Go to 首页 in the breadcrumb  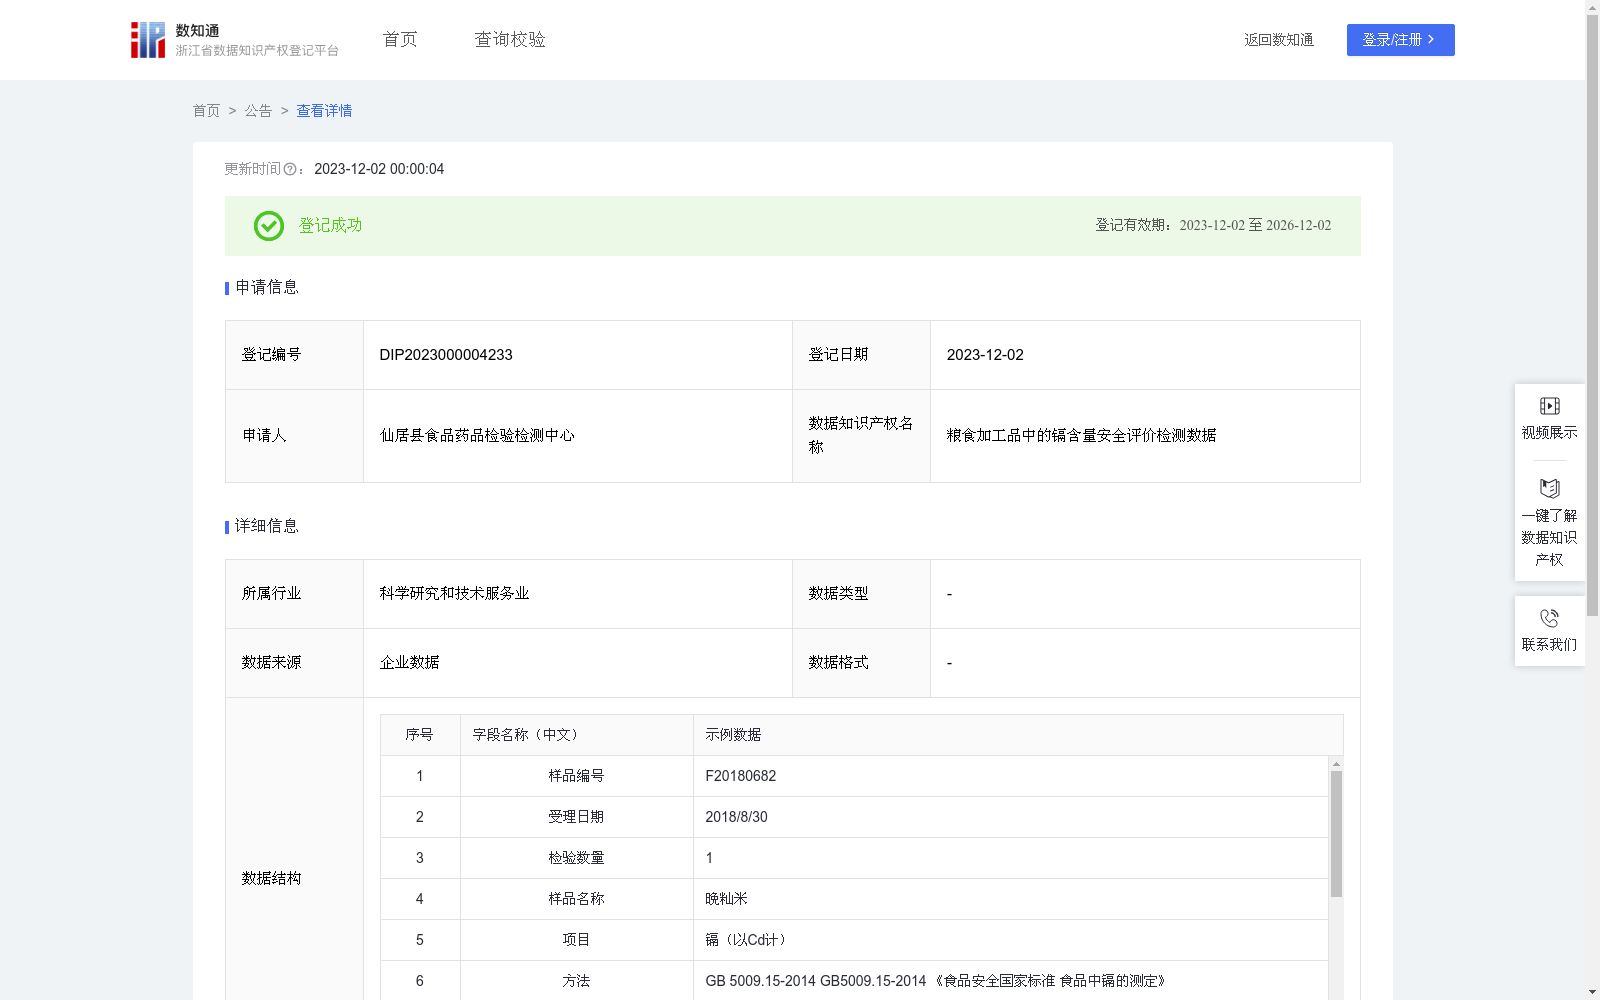[x=206, y=111]
